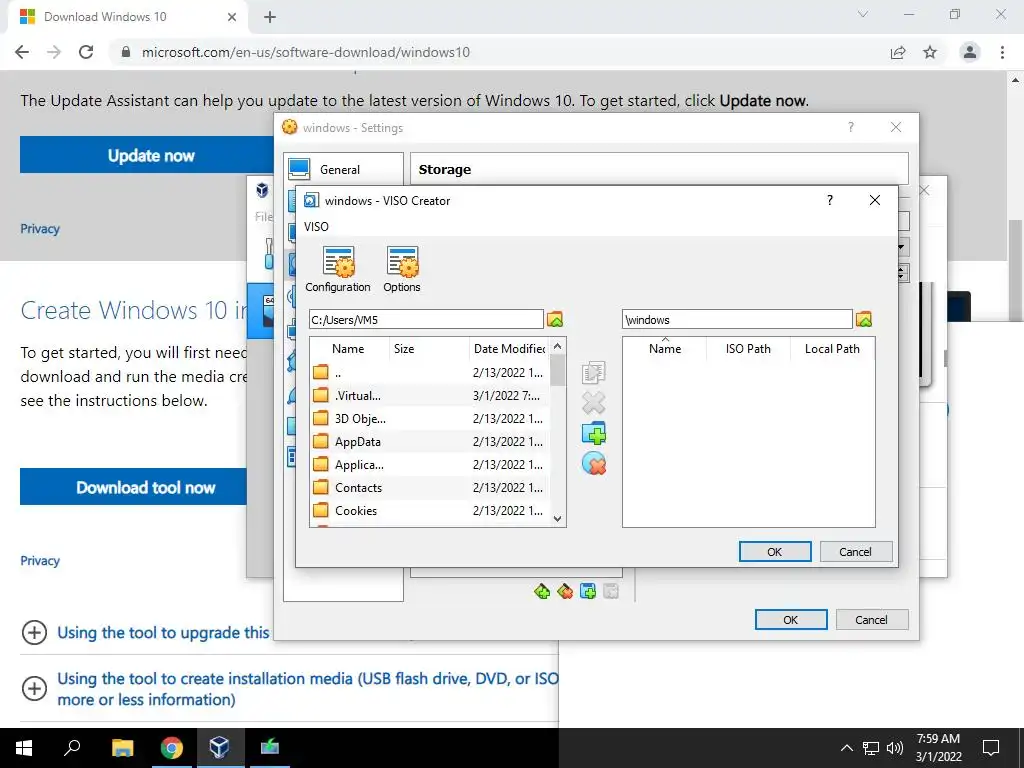Open Chrome tab search chevron
The width and height of the screenshot is (1024, 768).
pos(863,14)
